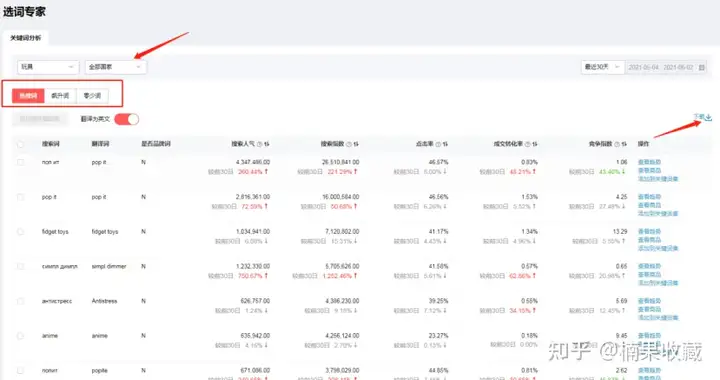The image size is (720, 380).
Task: Click the download icon above the table
Action: pyautogui.click(x=708, y=117)
